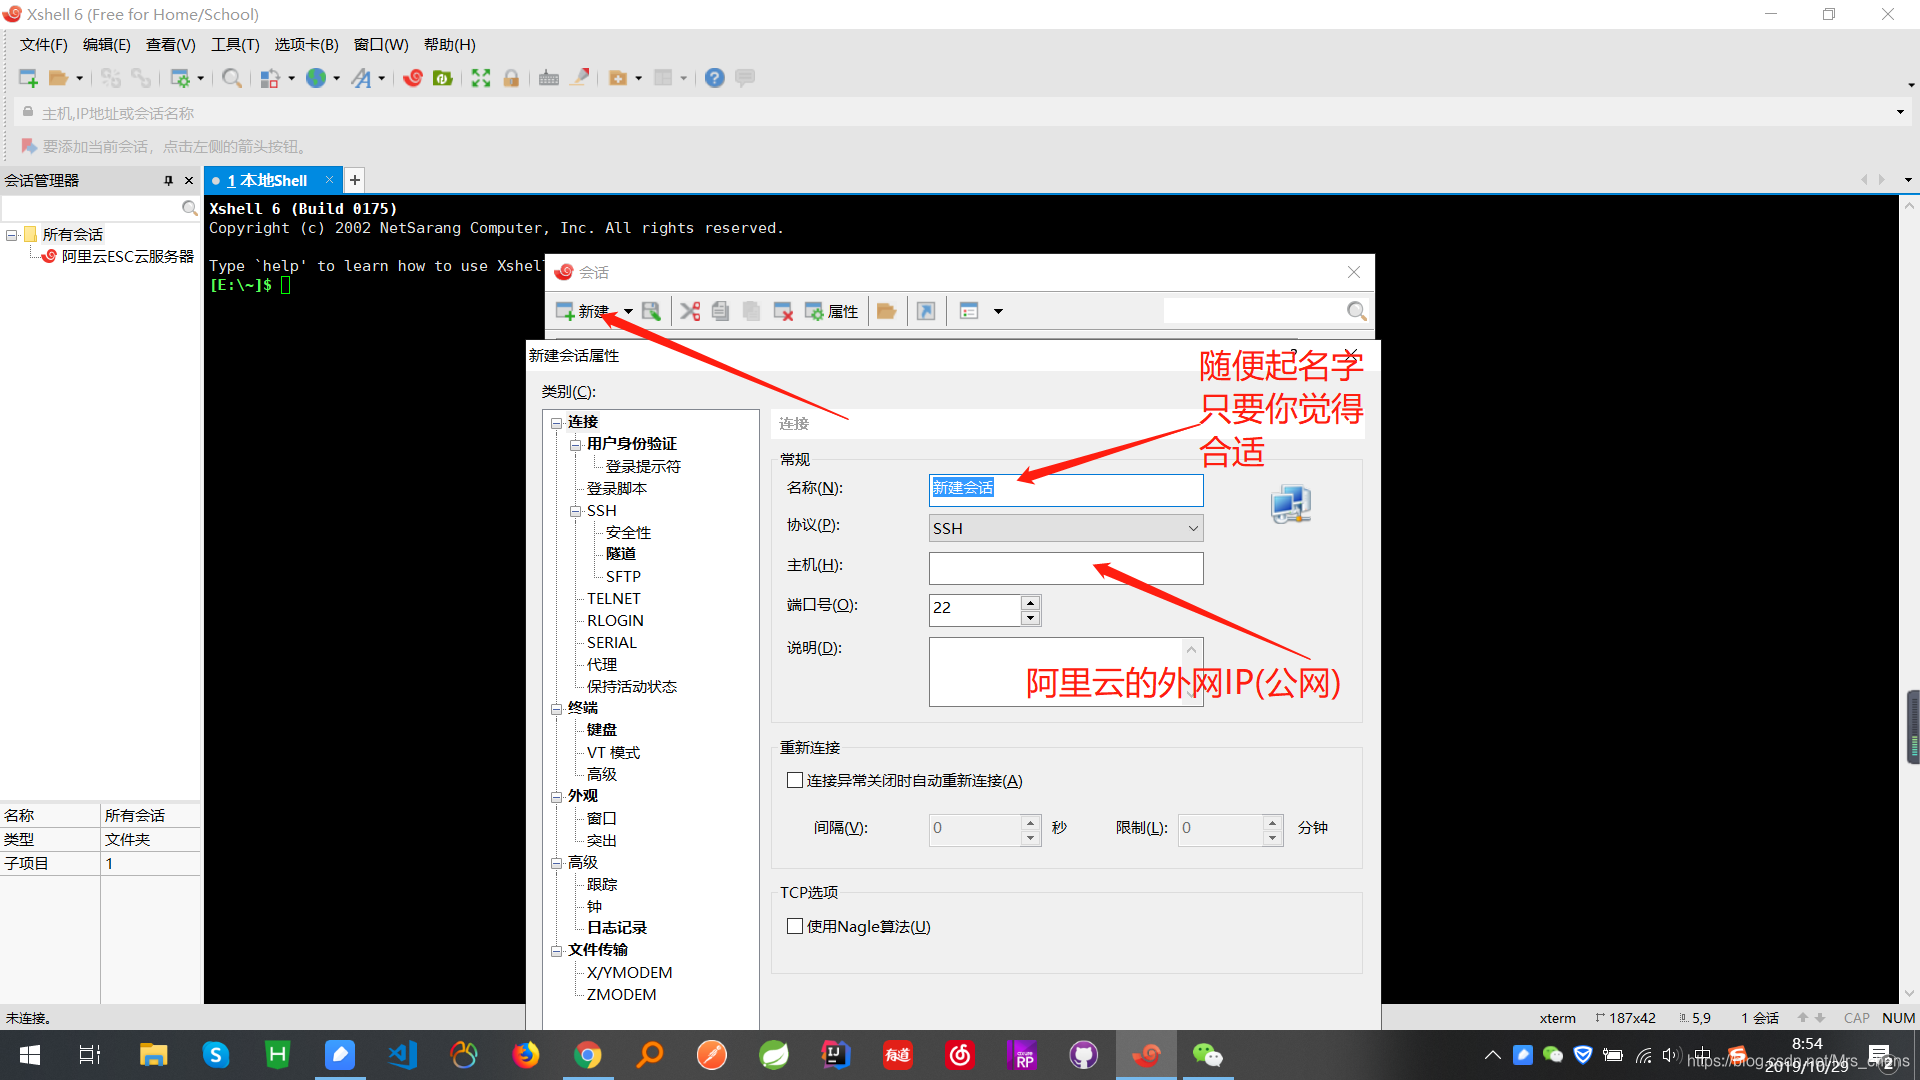Click the Find magnifier icon in main toolbar
The image size is (1920, 1080).
[232, 78]
